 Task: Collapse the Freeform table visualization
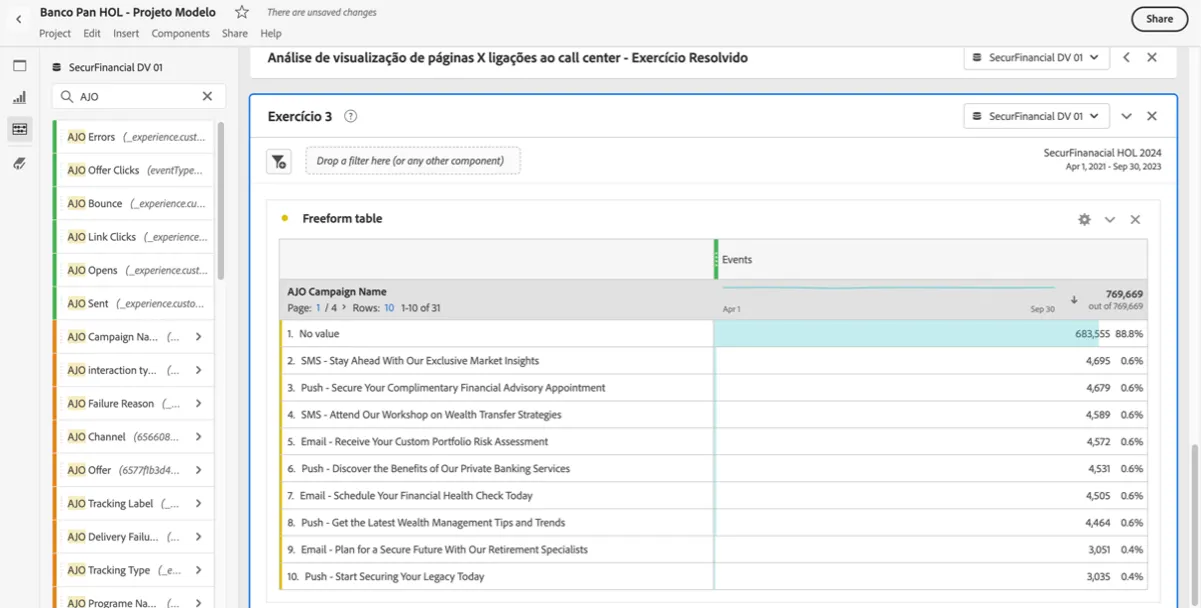(1109, 219)
